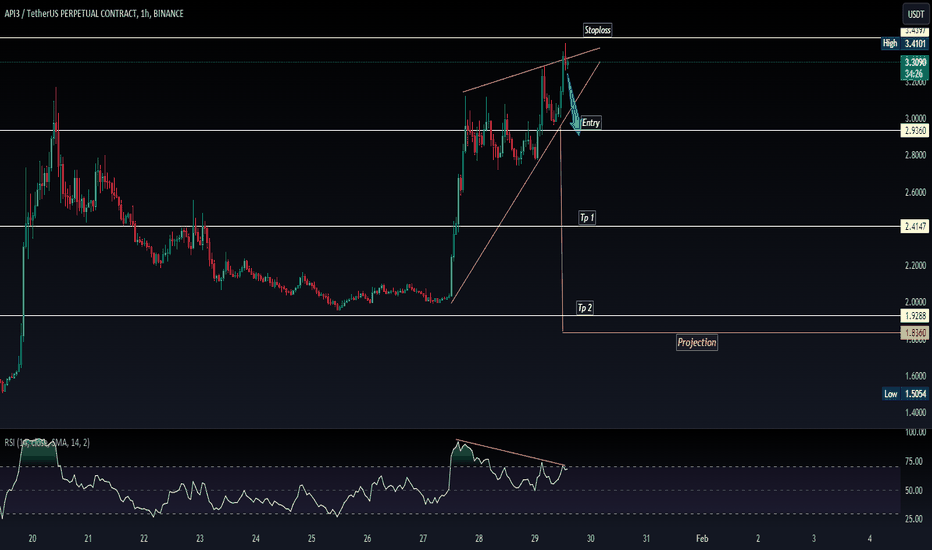This screenshot has height=550, width=932.
Task: Click the 2.4147 price tag
Action: 915,226
